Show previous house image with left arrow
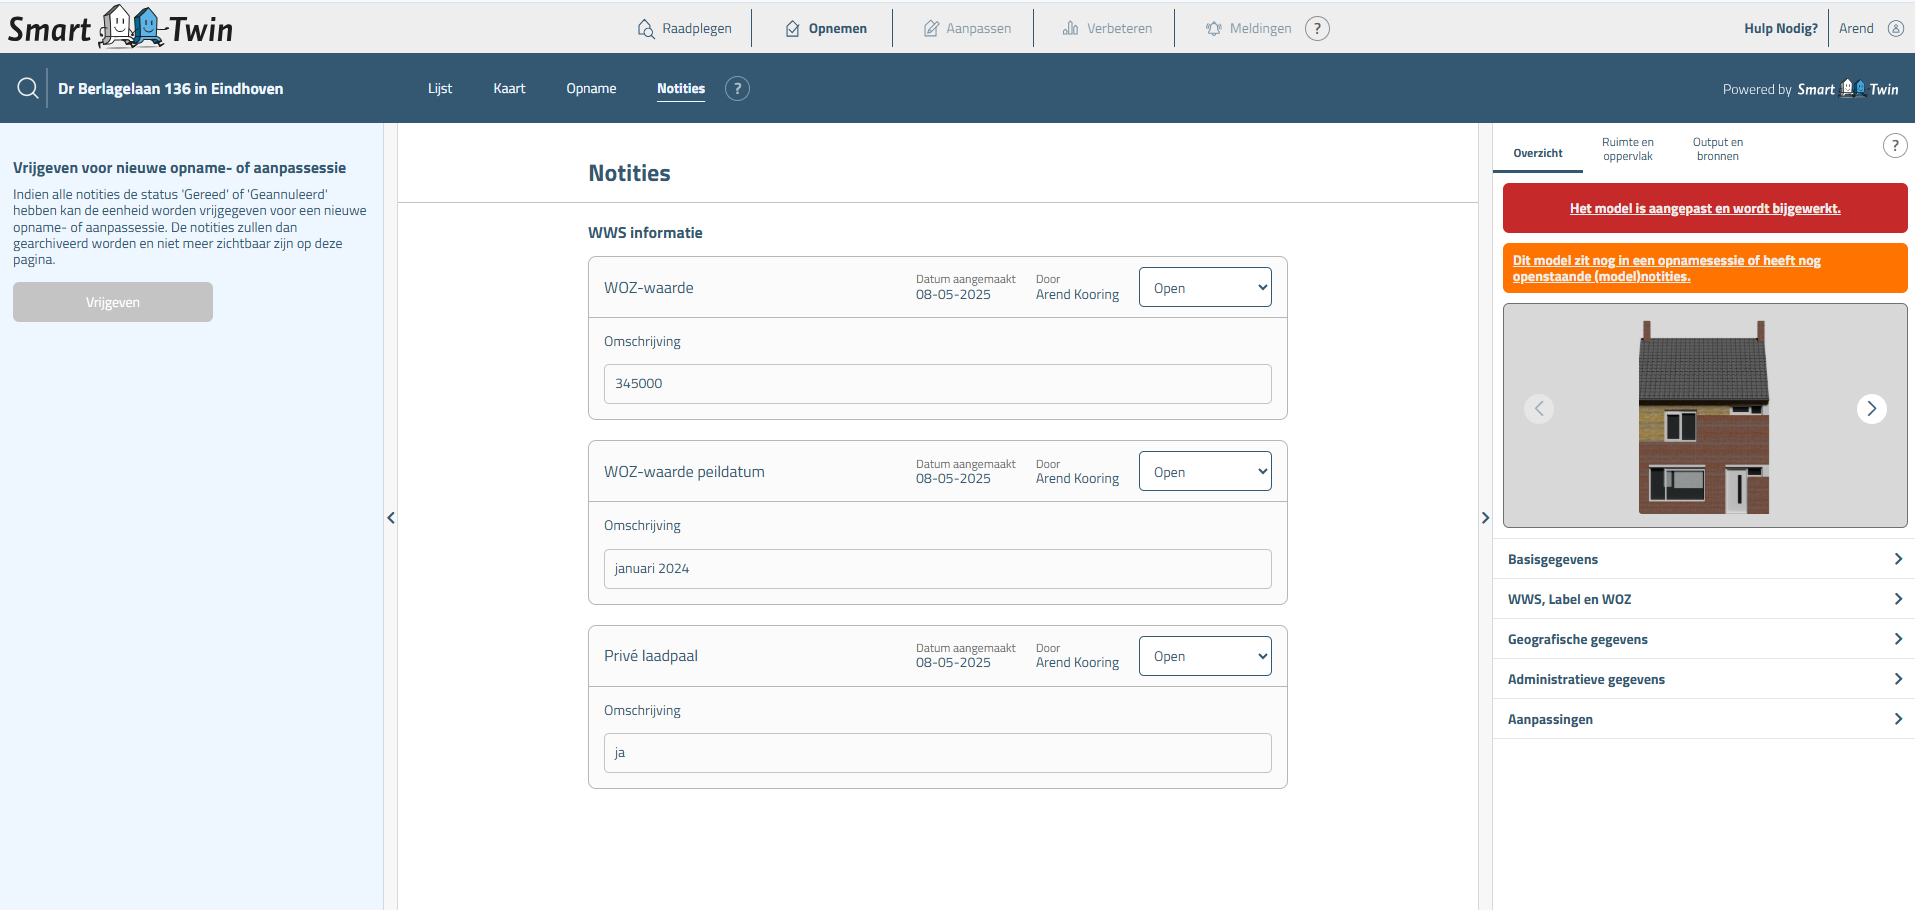The height and width of the screenshot is (910, 1915). [x=1539, y=409]
